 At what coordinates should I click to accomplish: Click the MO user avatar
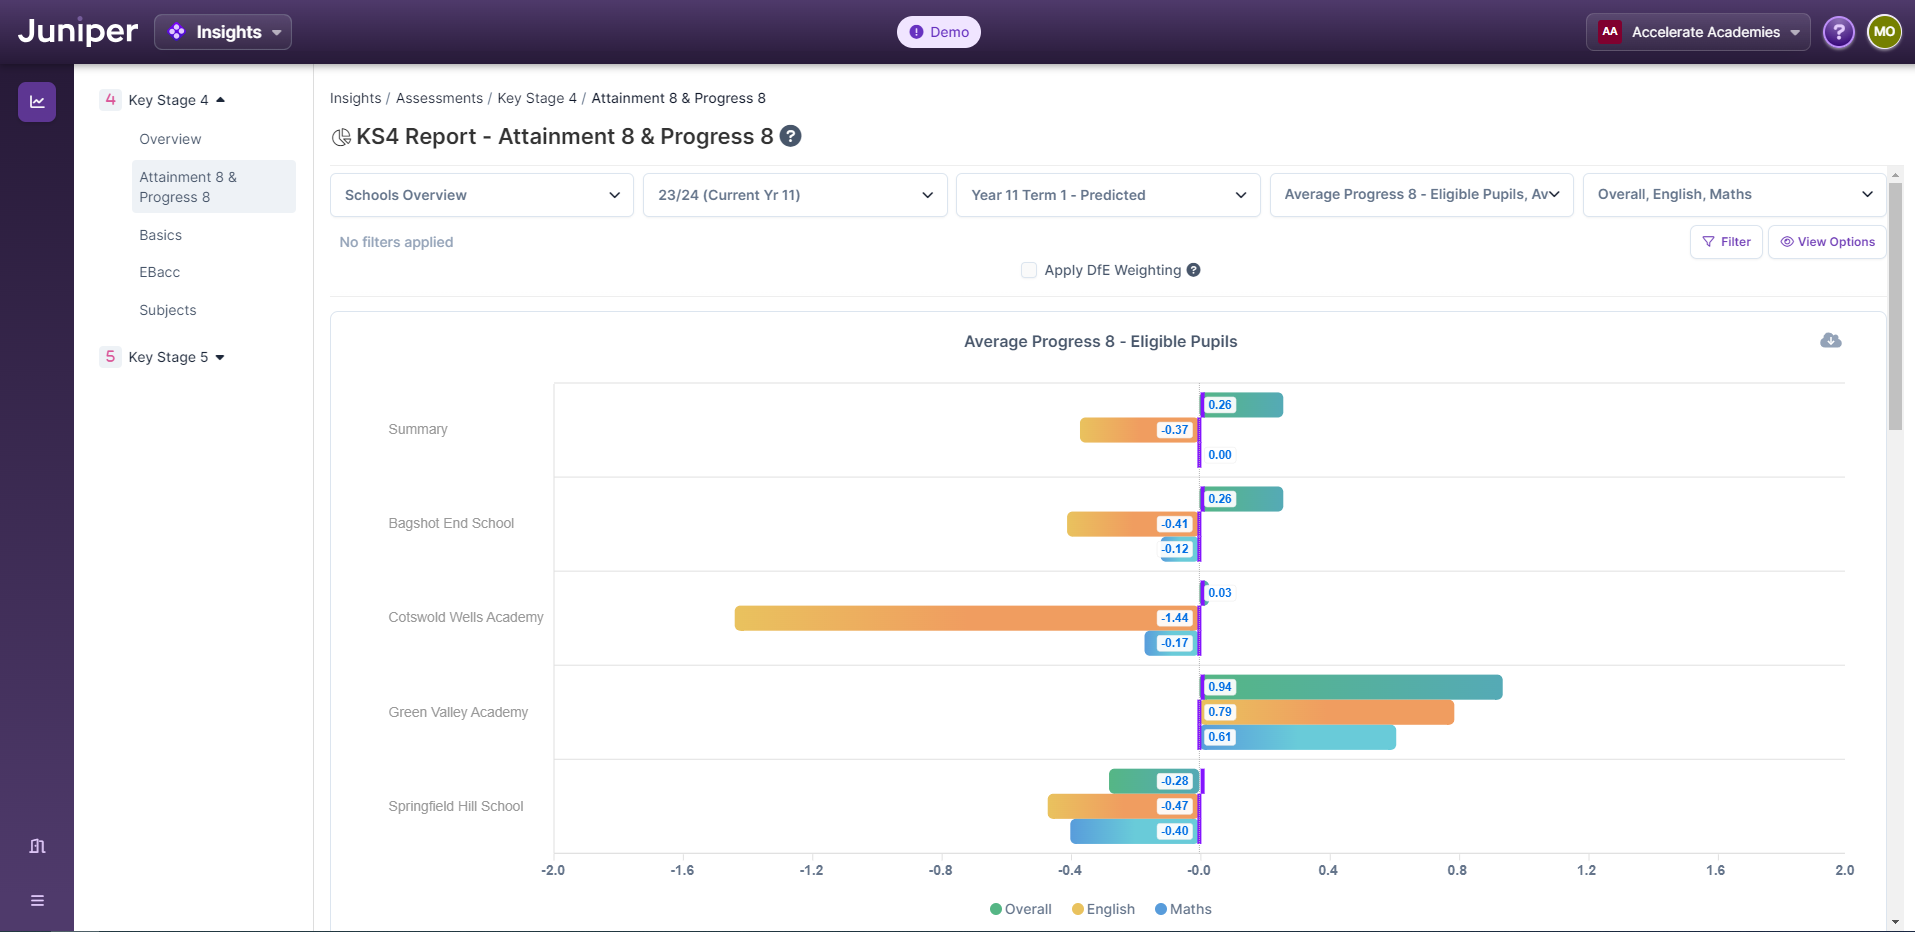tap(1884, 31)
